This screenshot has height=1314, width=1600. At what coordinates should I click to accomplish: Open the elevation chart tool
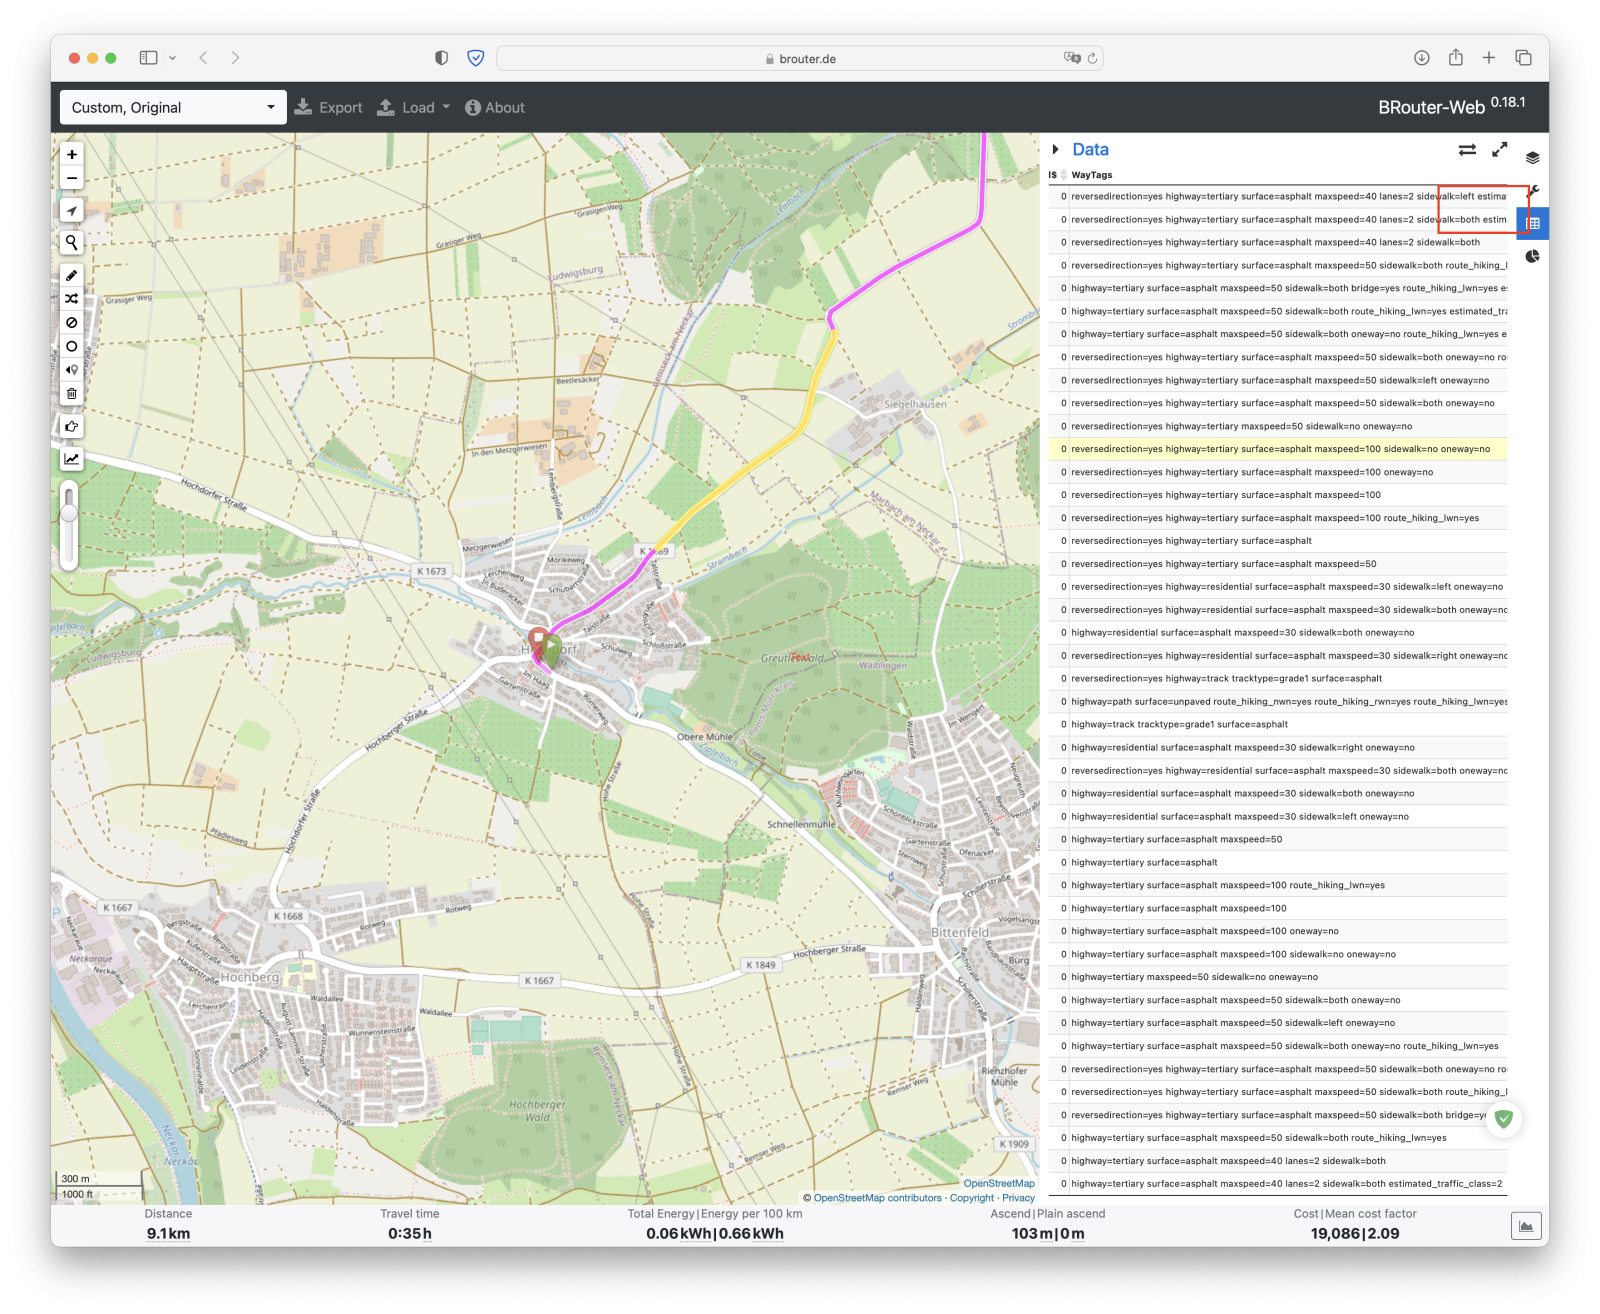pos(71,459)
